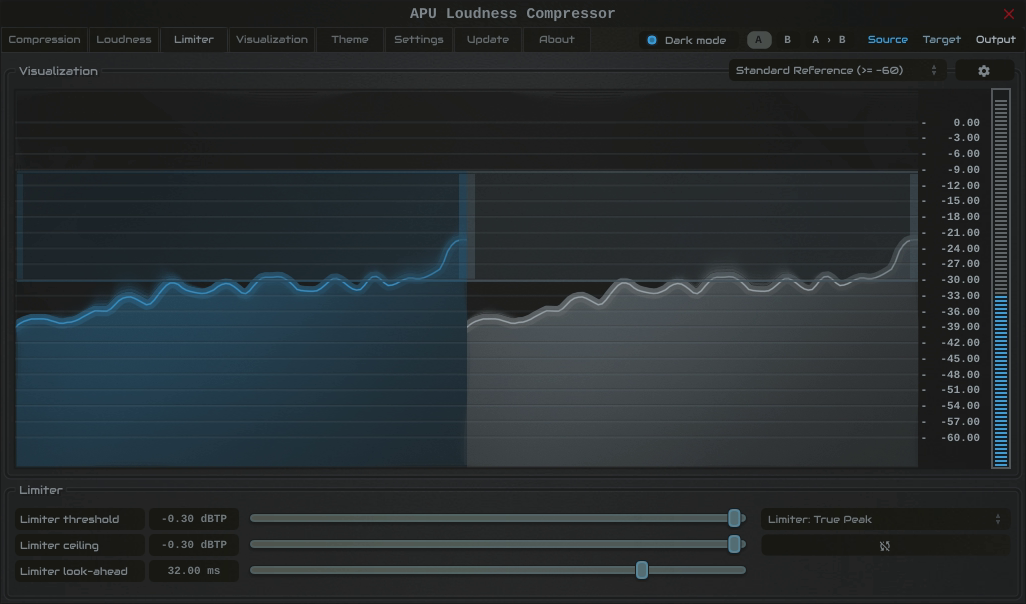
Task: Click the -30.00 scale label
Action: click(960, 280)
